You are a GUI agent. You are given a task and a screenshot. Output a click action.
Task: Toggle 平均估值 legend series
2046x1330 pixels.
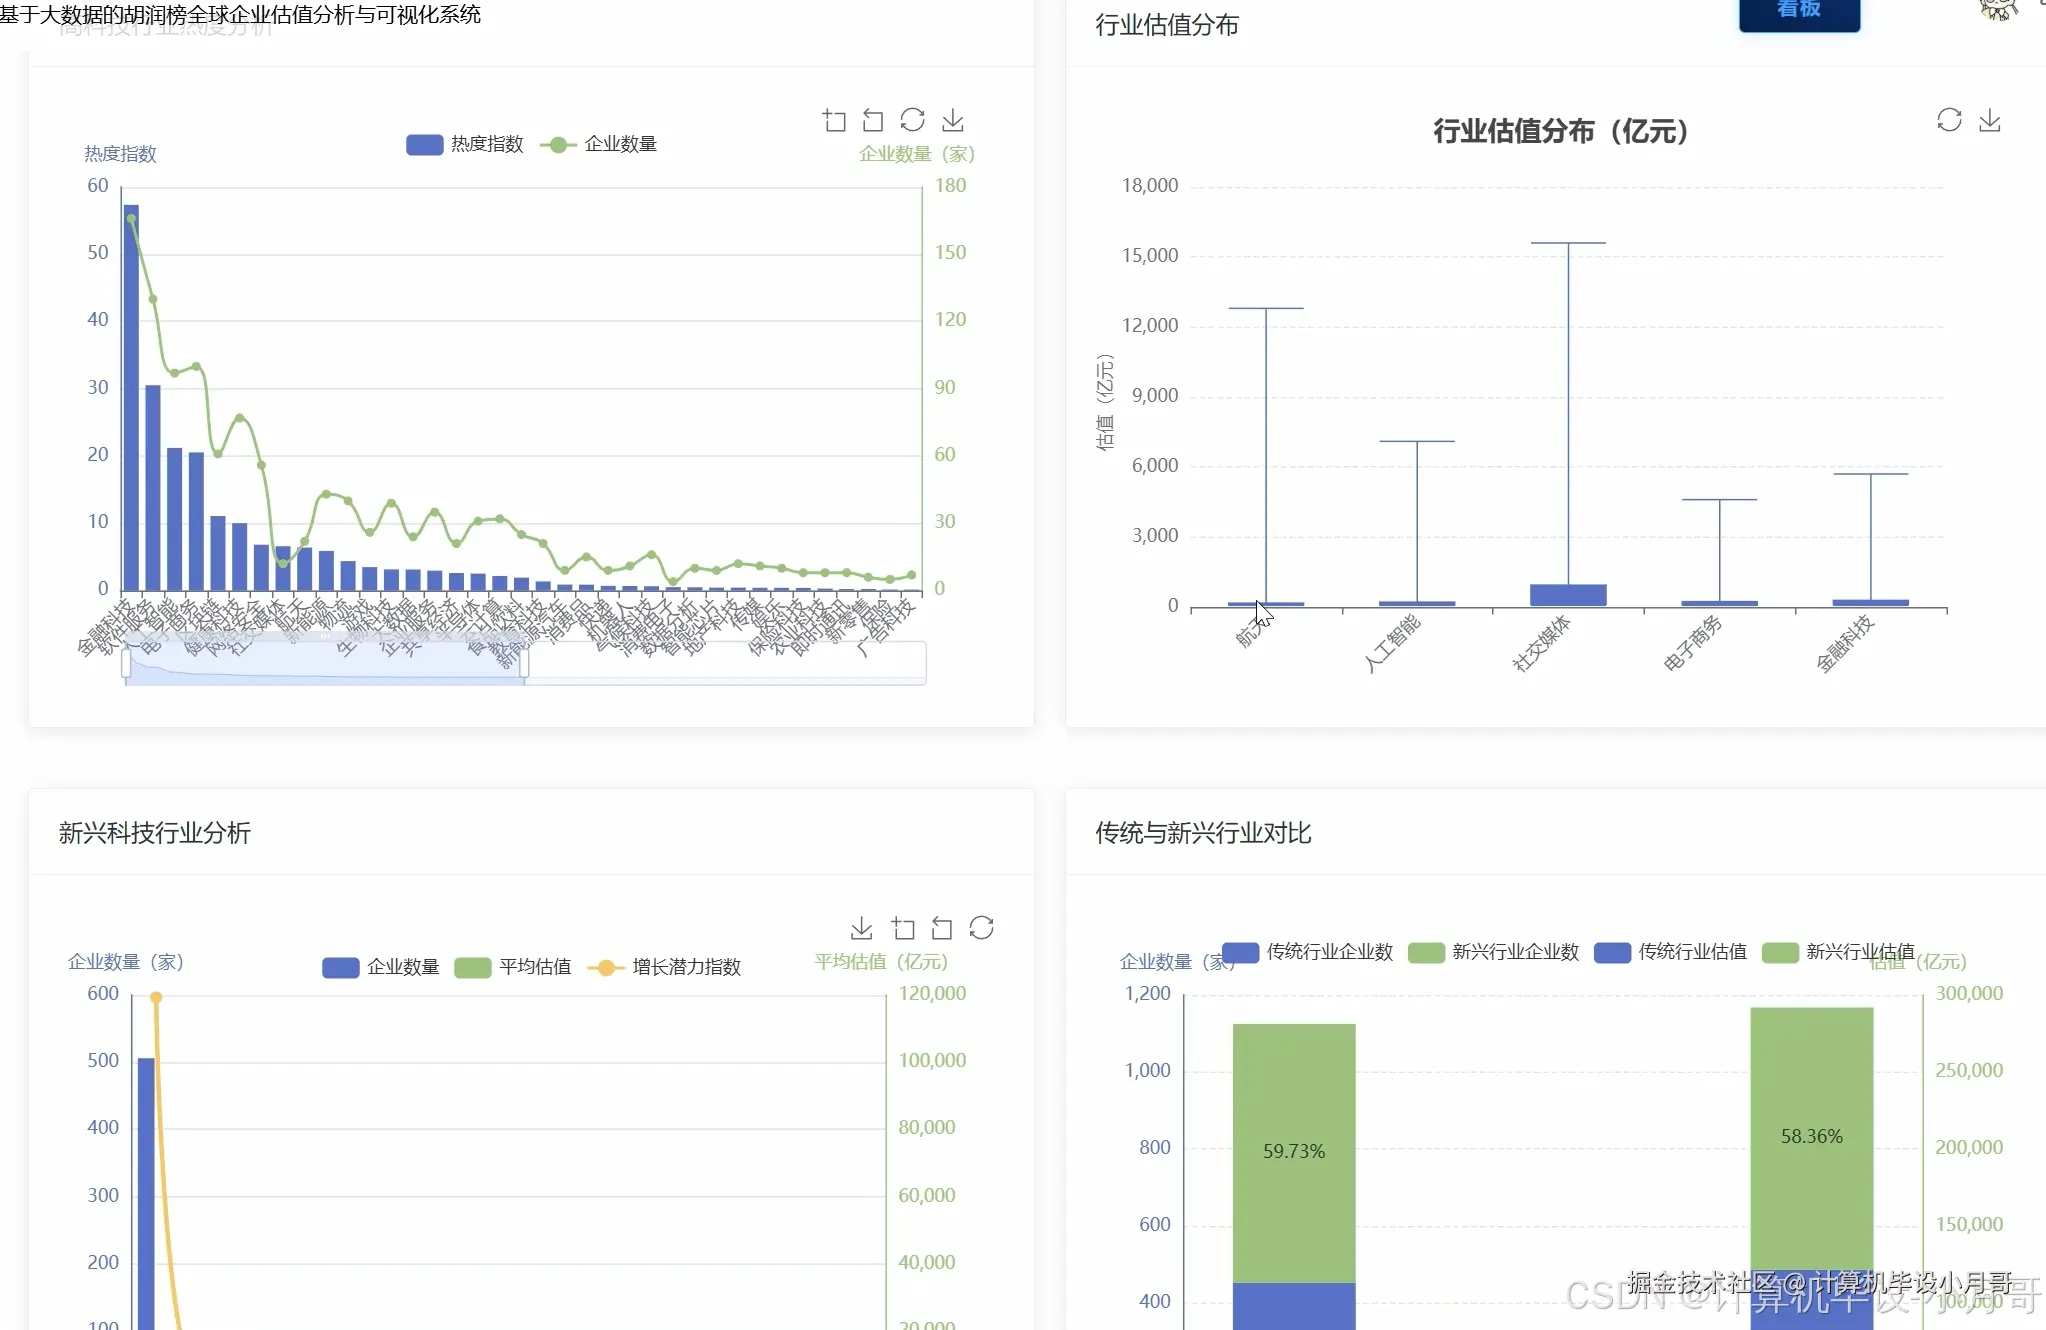513,967
